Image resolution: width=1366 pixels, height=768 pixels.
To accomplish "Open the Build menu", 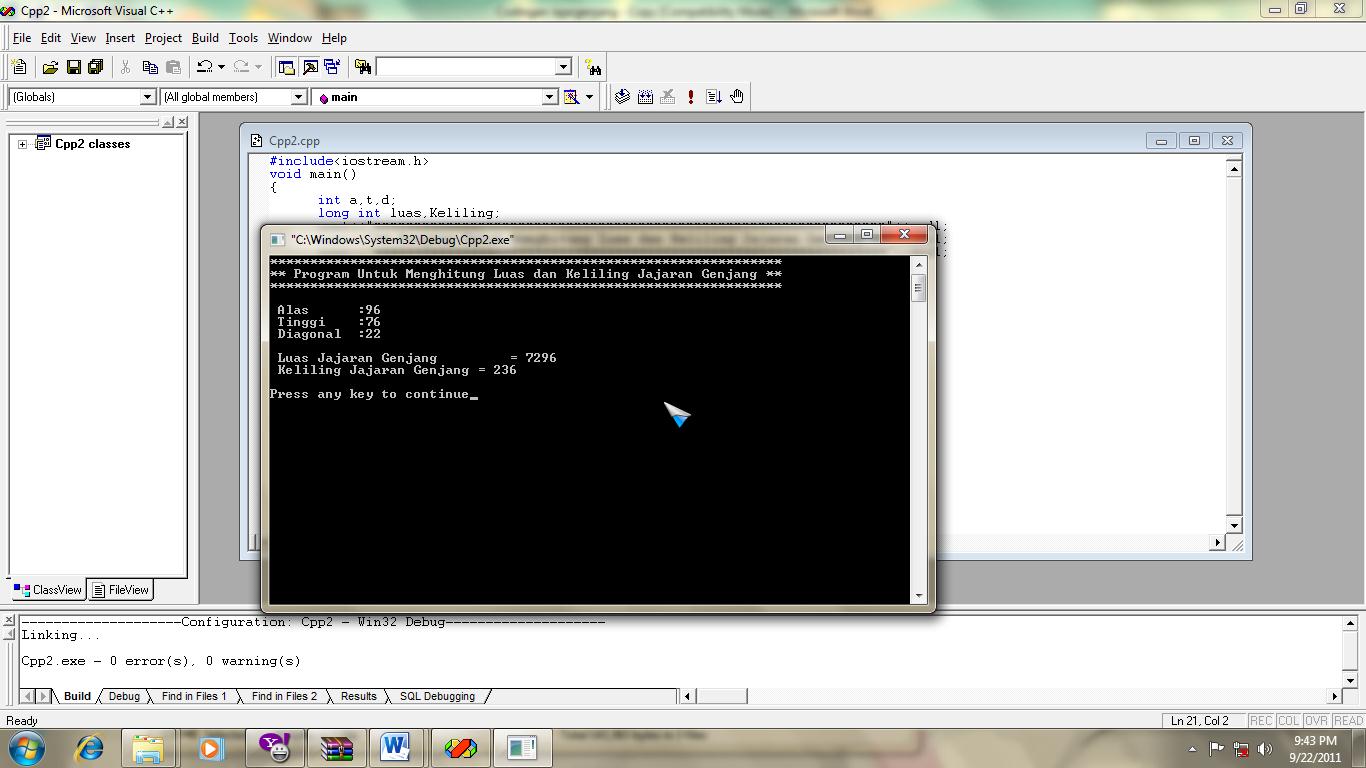I will tap(205, 38).
